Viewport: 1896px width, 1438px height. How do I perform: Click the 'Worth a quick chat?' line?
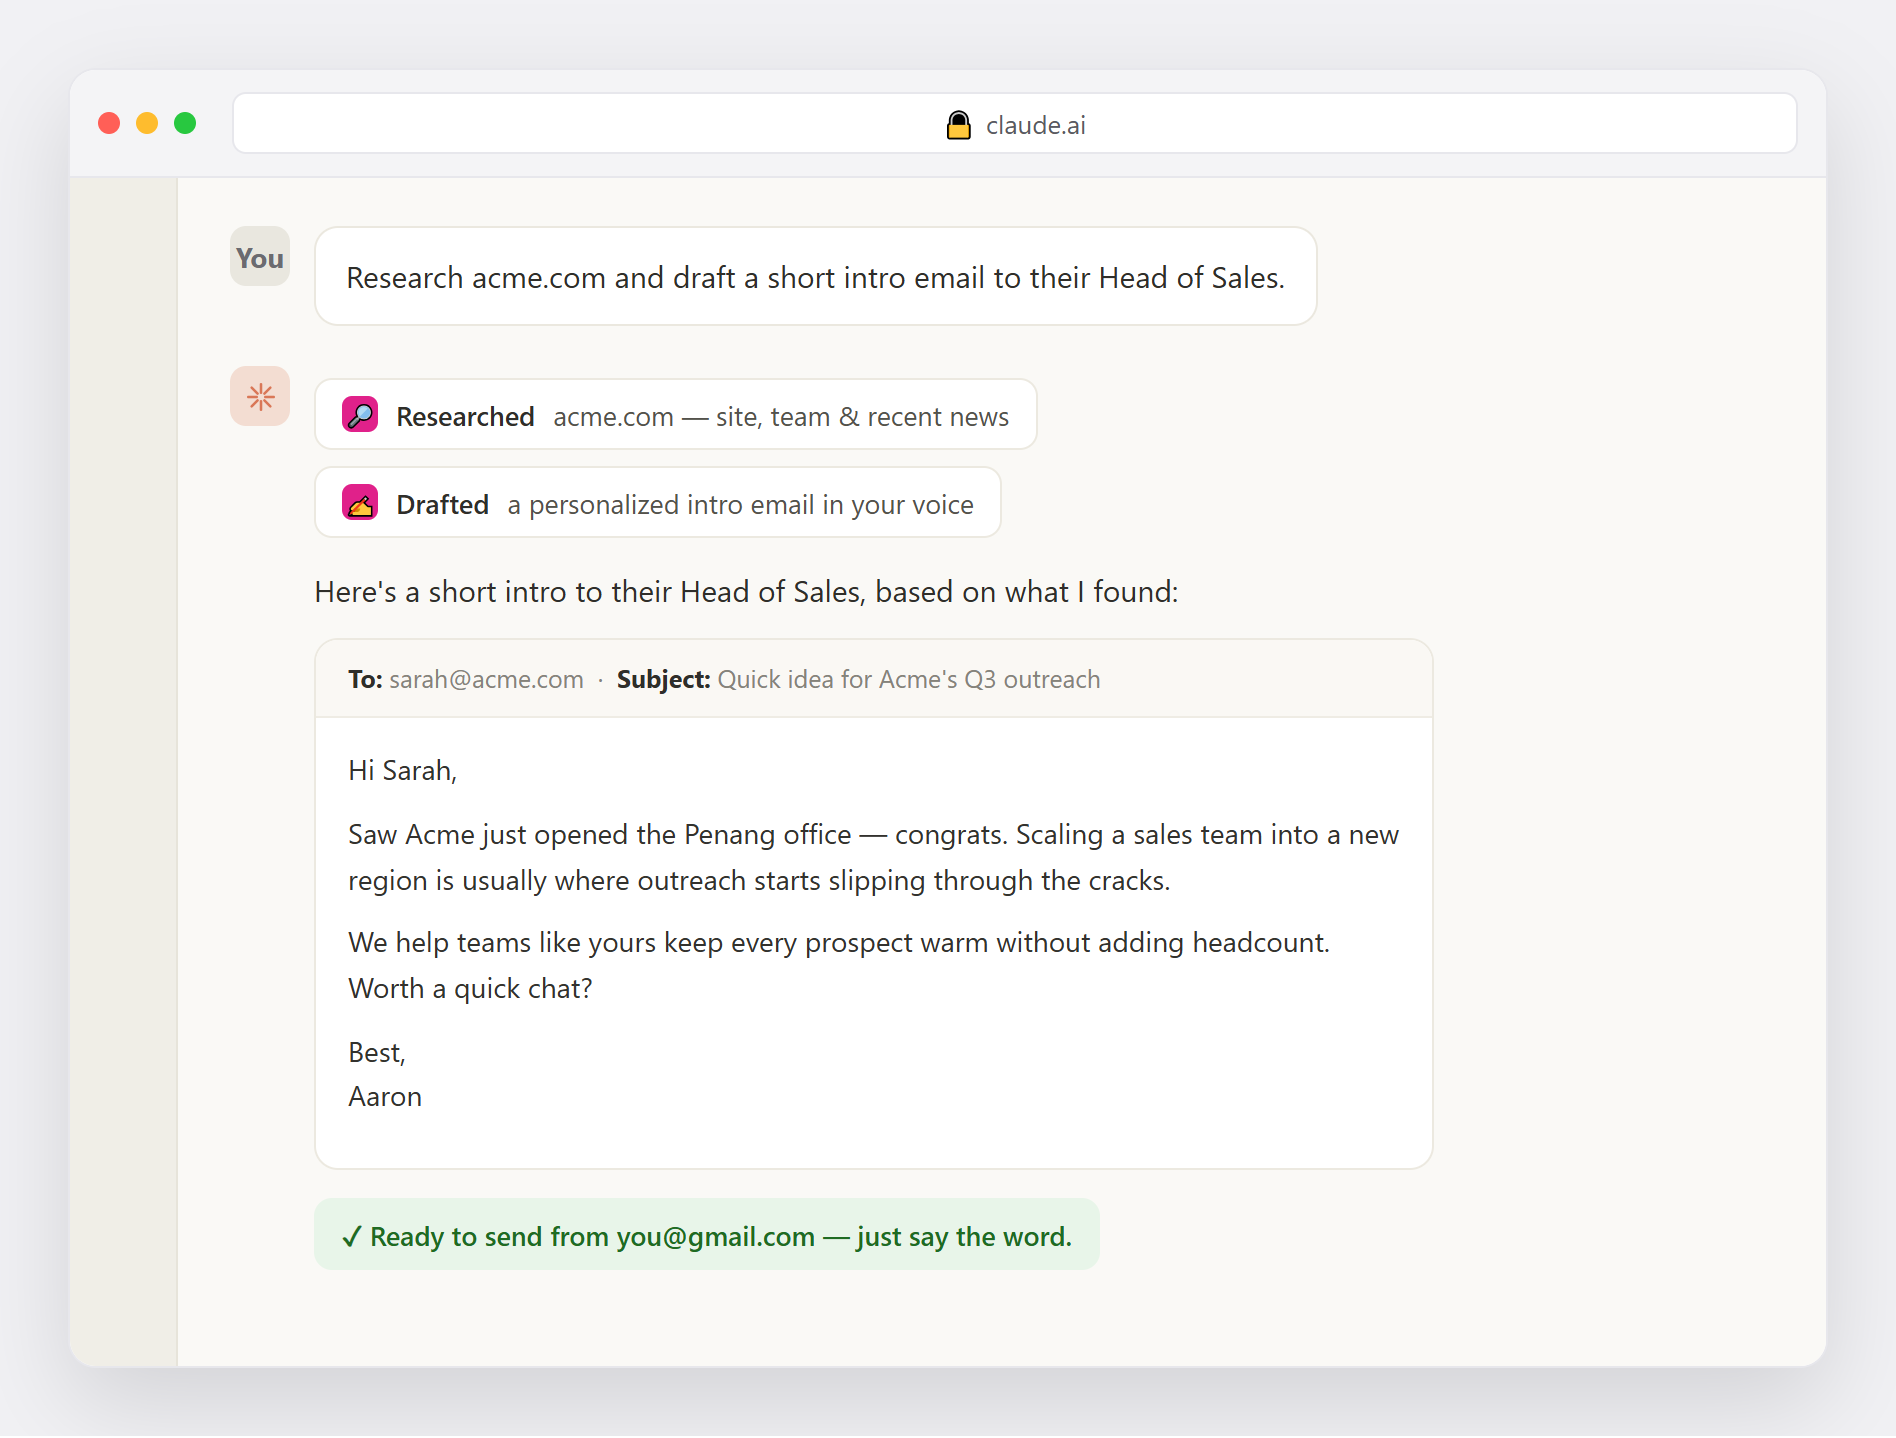coord(470,989)
